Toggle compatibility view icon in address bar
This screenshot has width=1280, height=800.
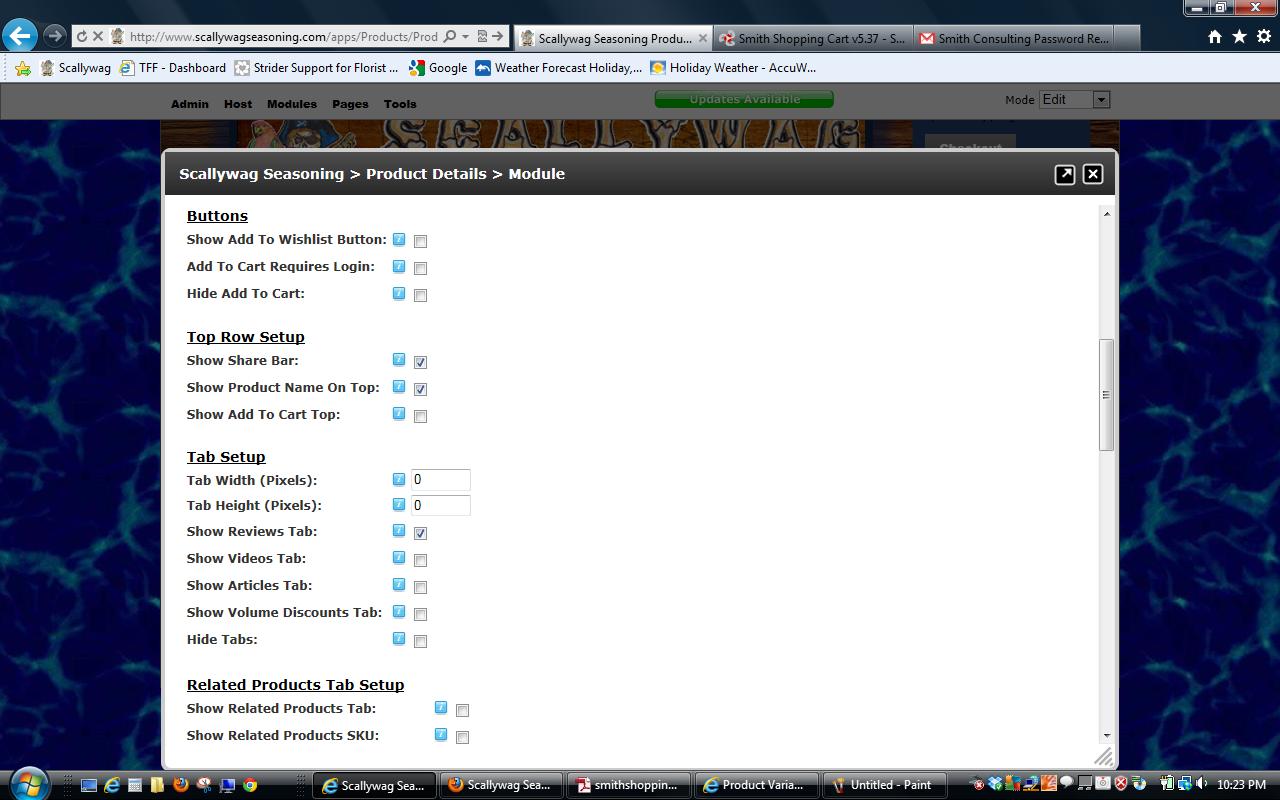click(x=481, y=36)
